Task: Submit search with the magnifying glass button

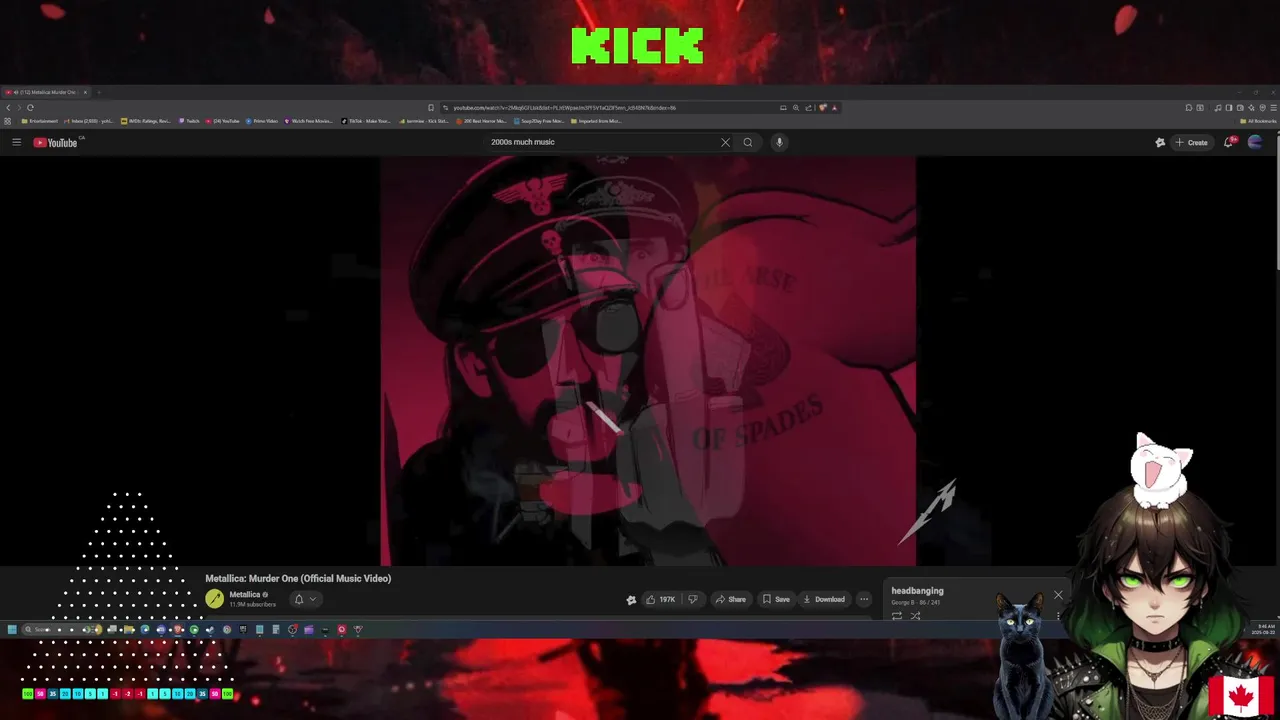Action: coord(747,142)
